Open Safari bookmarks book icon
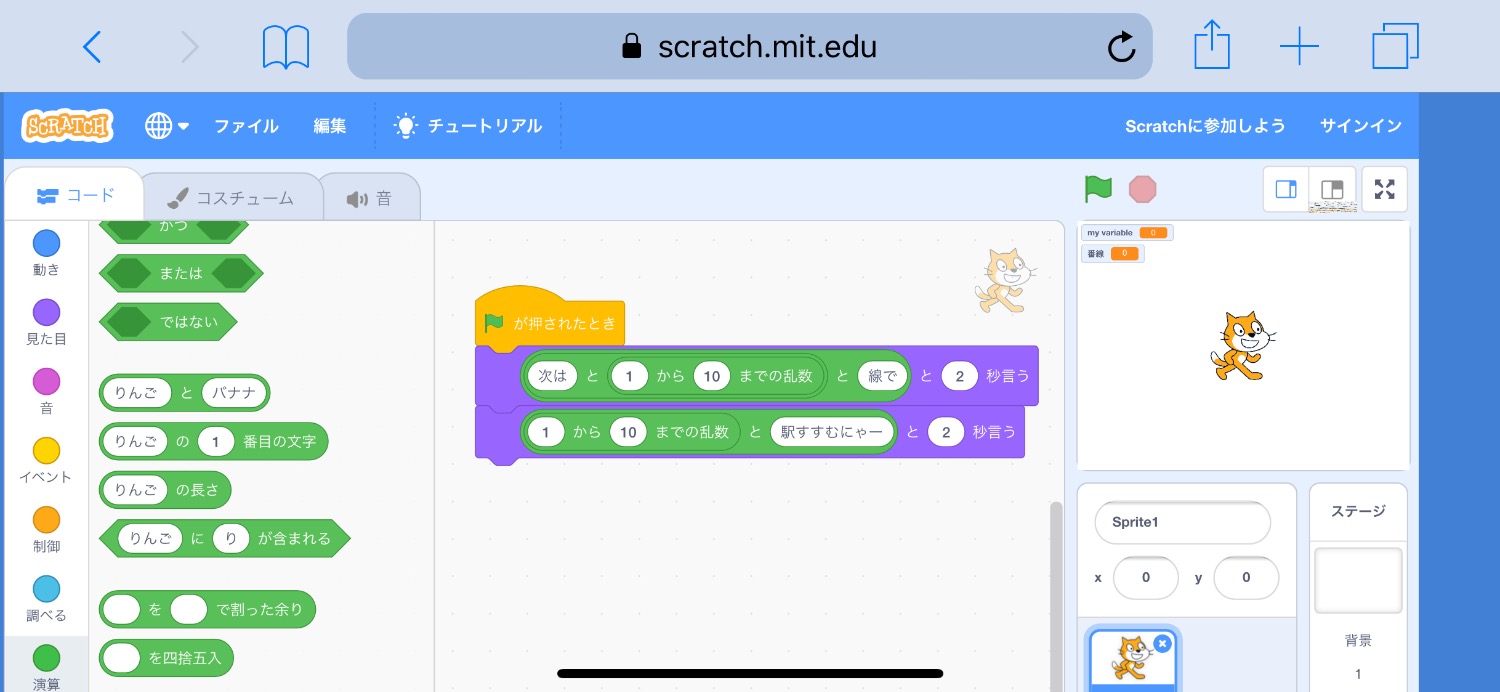The image size is (1500, 692). (286, 47)
